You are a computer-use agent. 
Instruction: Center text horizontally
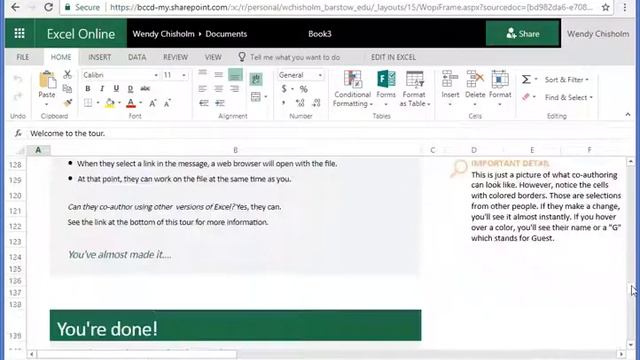219,89
